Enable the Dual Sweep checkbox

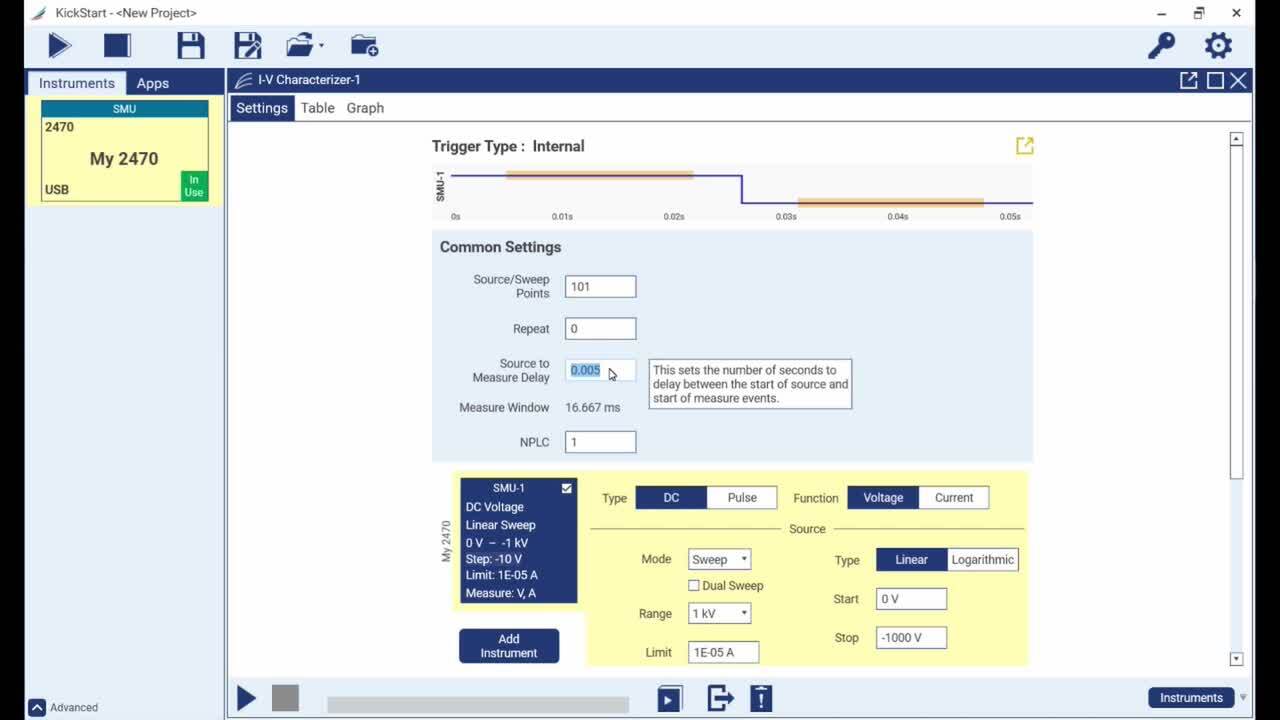(x=694, y=585)
